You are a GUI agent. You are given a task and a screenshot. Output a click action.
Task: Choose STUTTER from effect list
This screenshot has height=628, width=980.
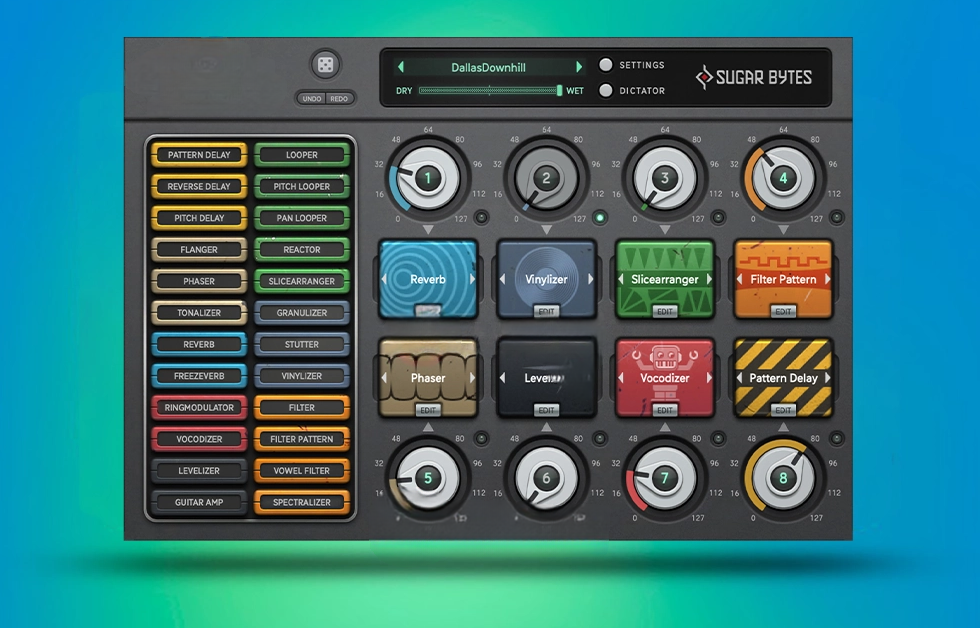click(x=302, y=344)
